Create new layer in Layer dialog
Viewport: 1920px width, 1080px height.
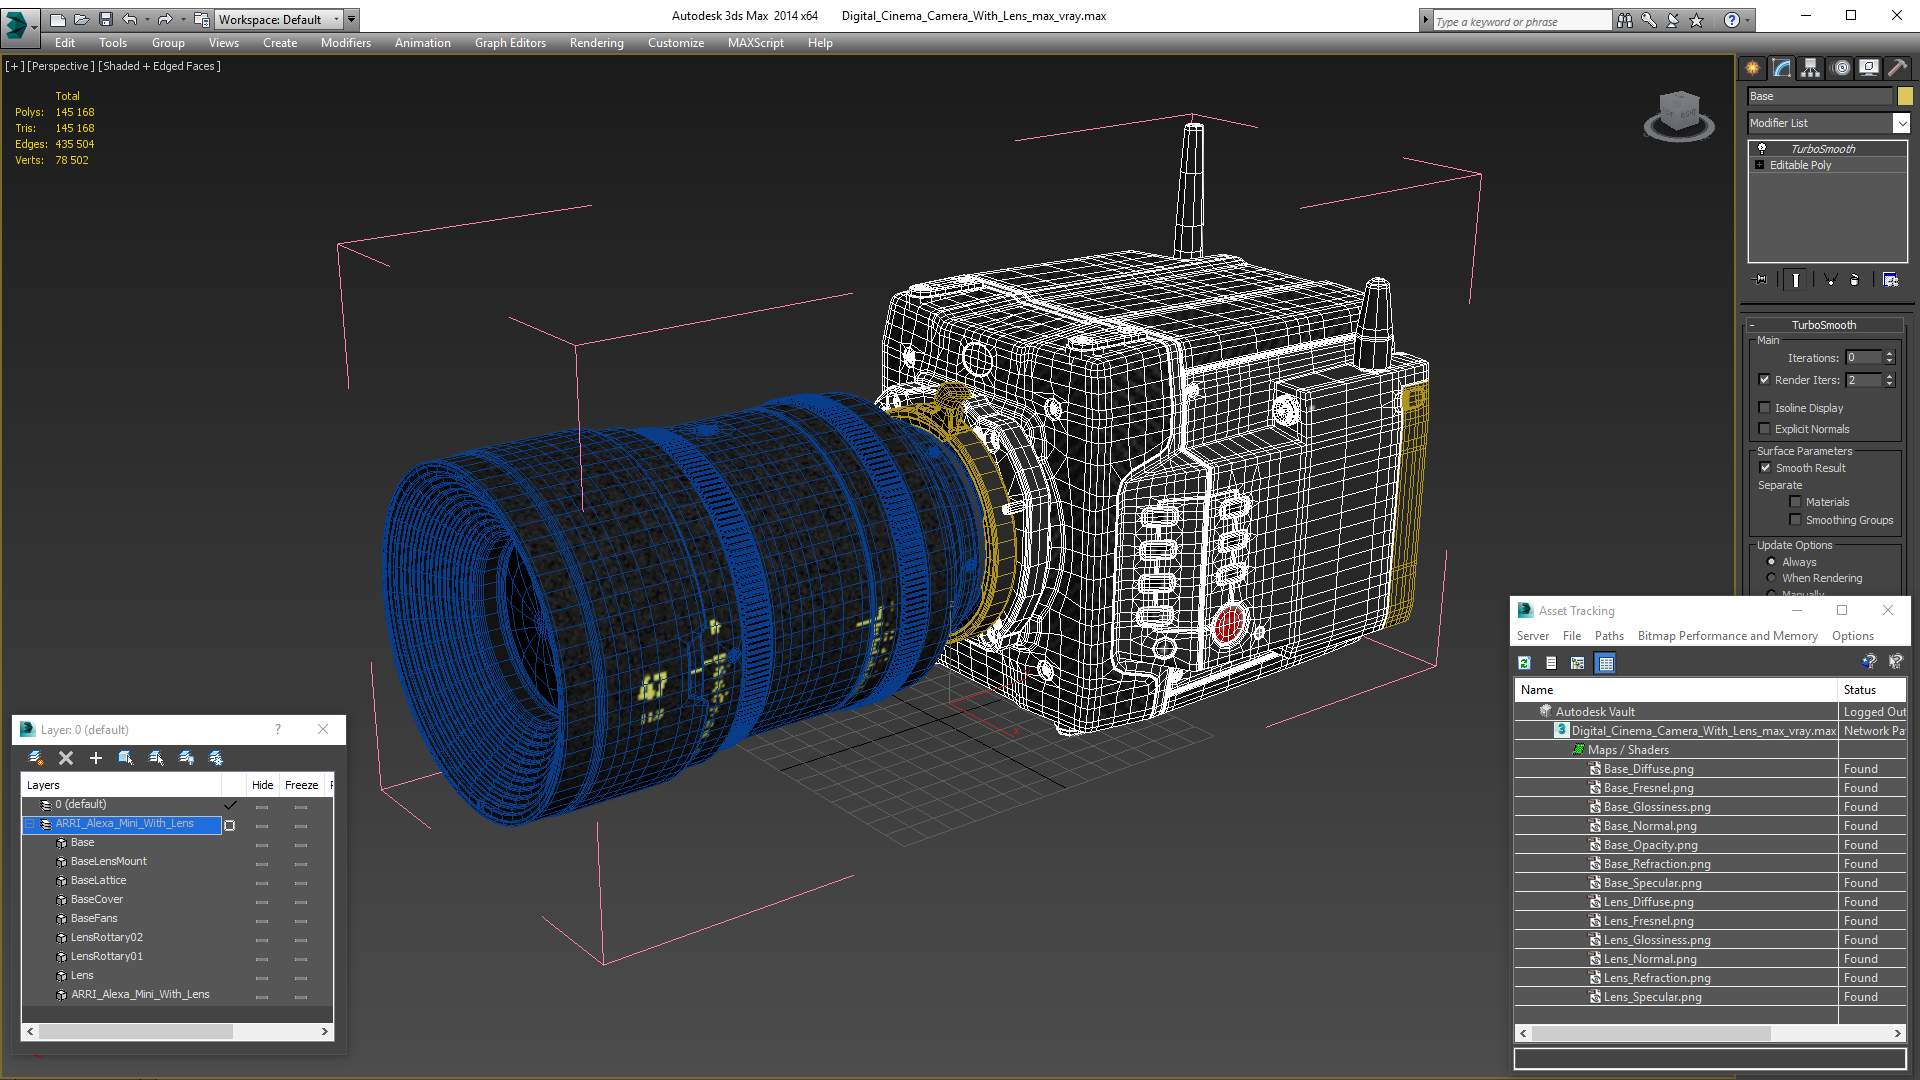click(36, 758)
